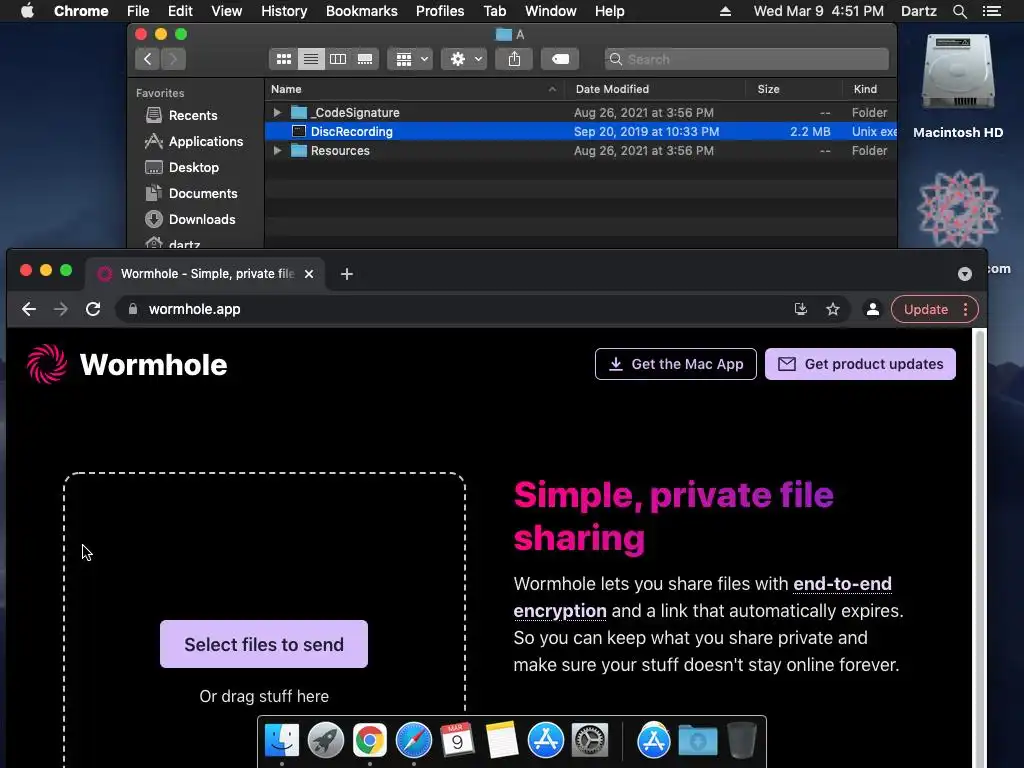Open the History menu
Viewport: 1024px width, 768px height.
tap(284, 11)
